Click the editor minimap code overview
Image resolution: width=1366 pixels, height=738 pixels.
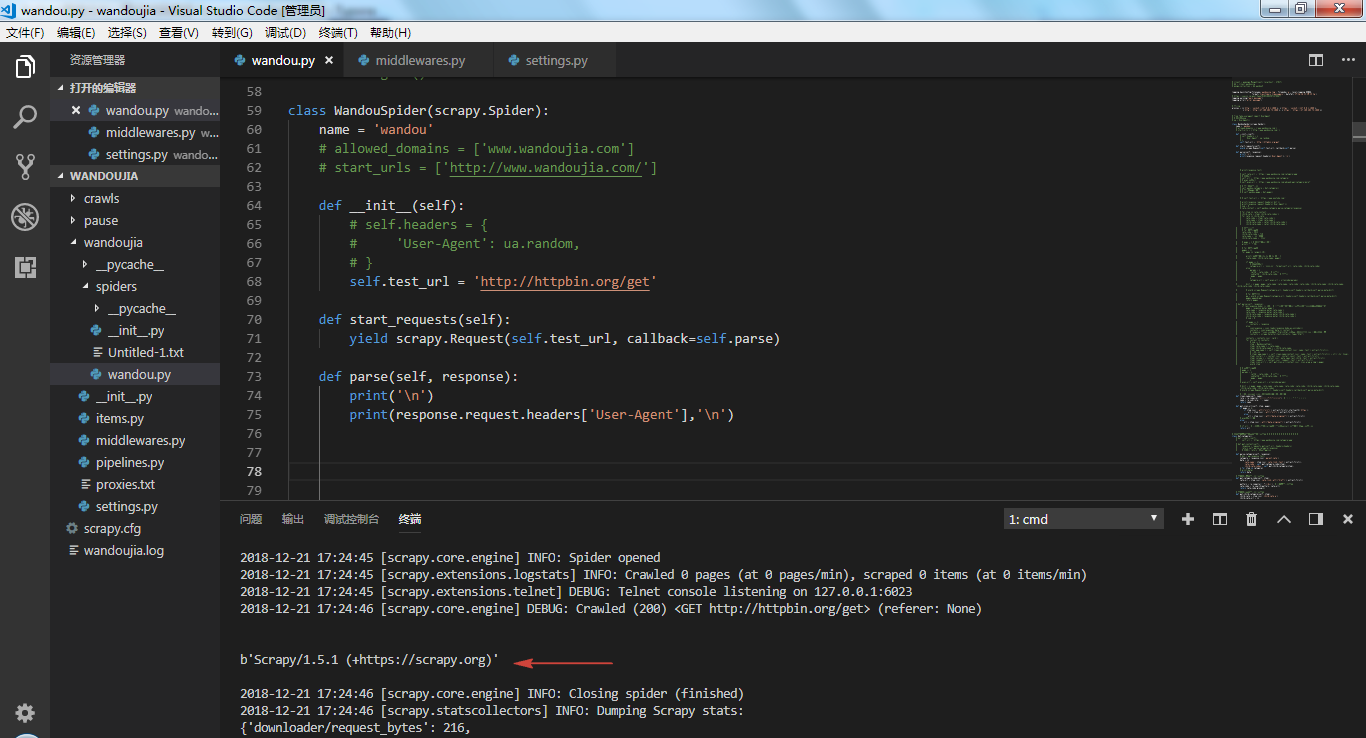tap(1291, 290)
